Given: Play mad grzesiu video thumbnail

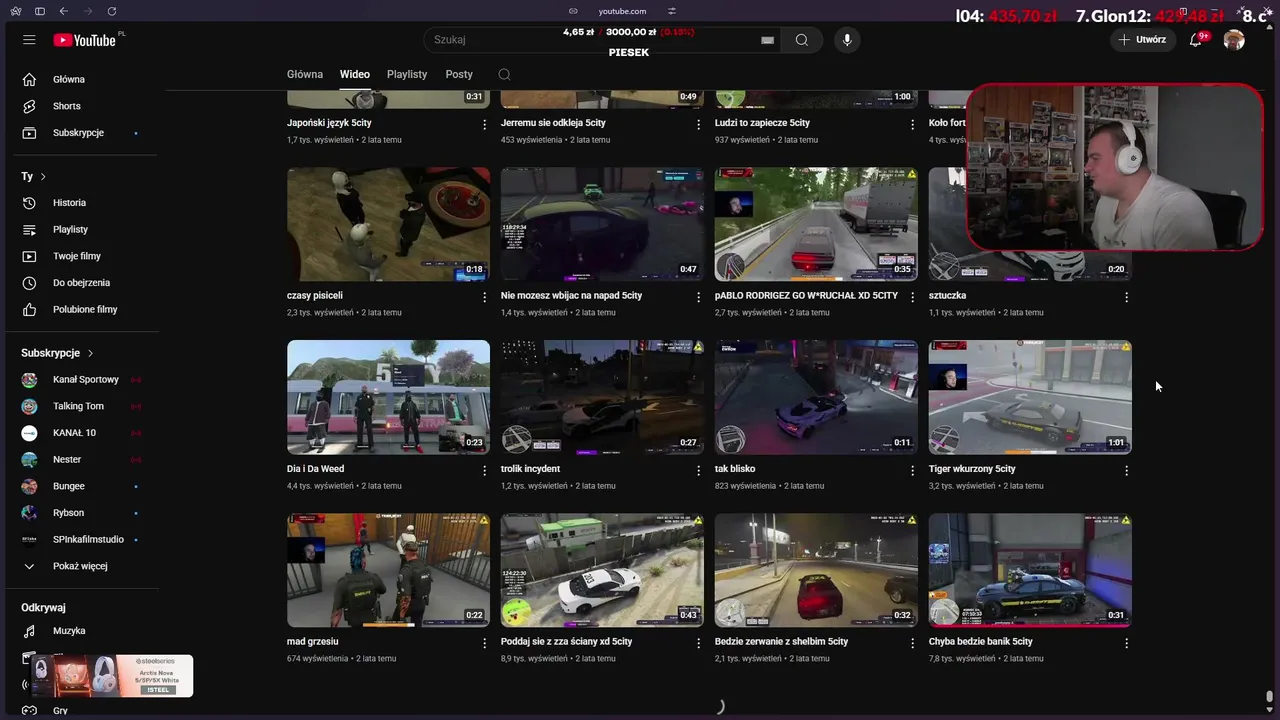Looking at the screenshot, I should click(x=388, y=570).
